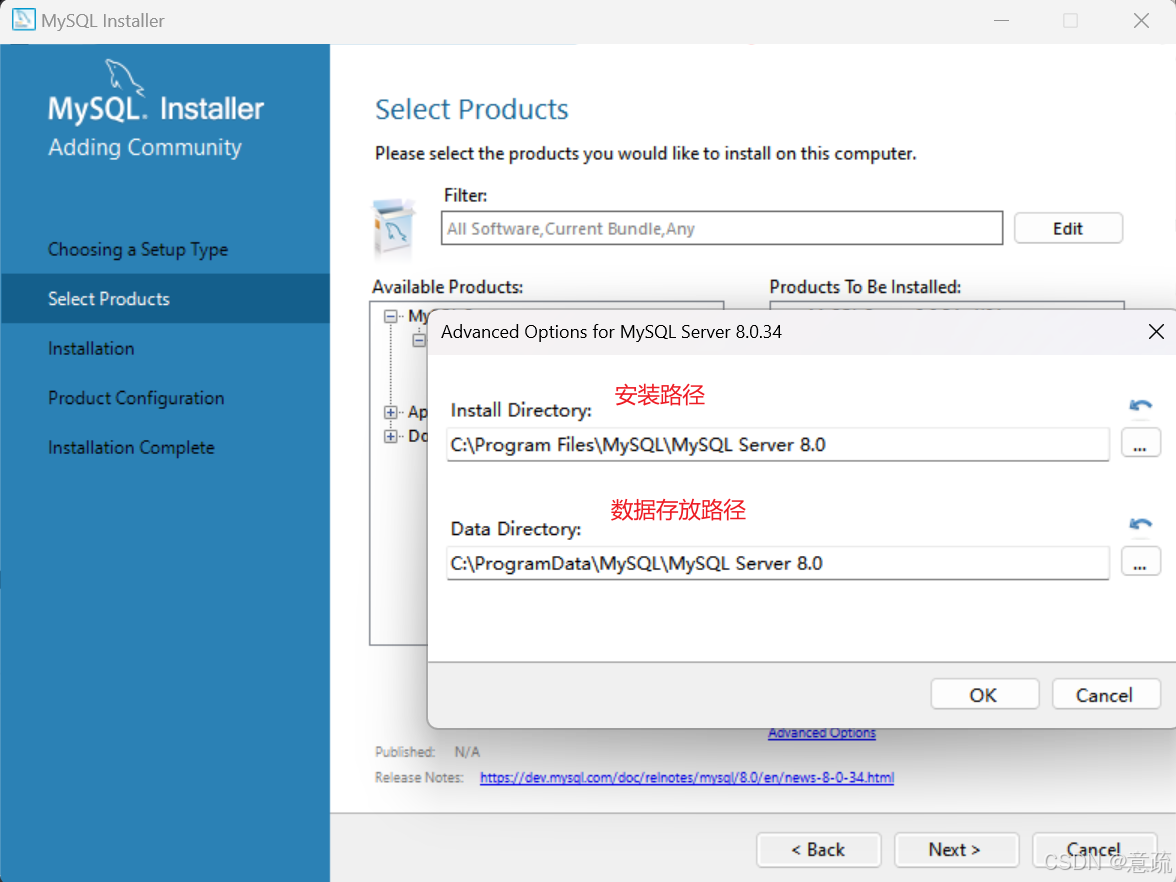Expand the Applications tree node

tap(391, 412)
